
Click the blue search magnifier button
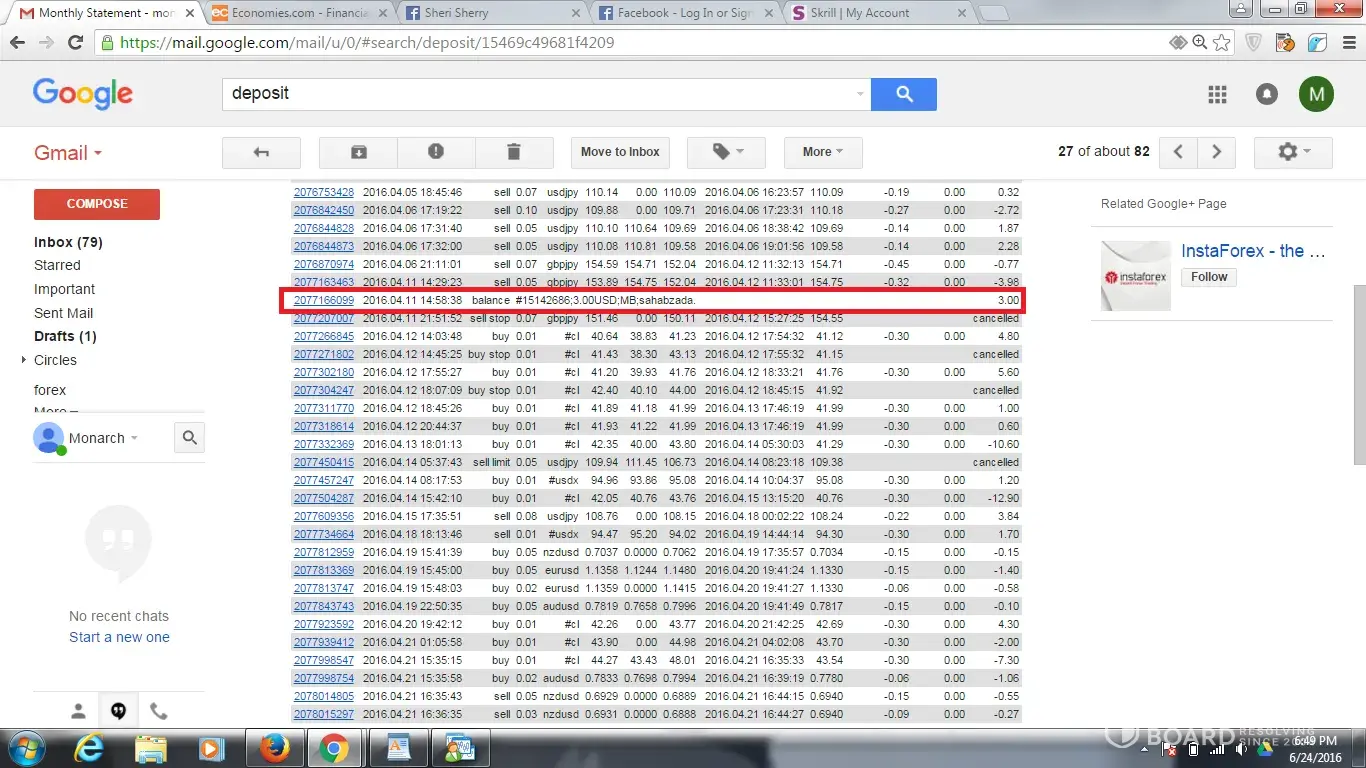(903, 94)
